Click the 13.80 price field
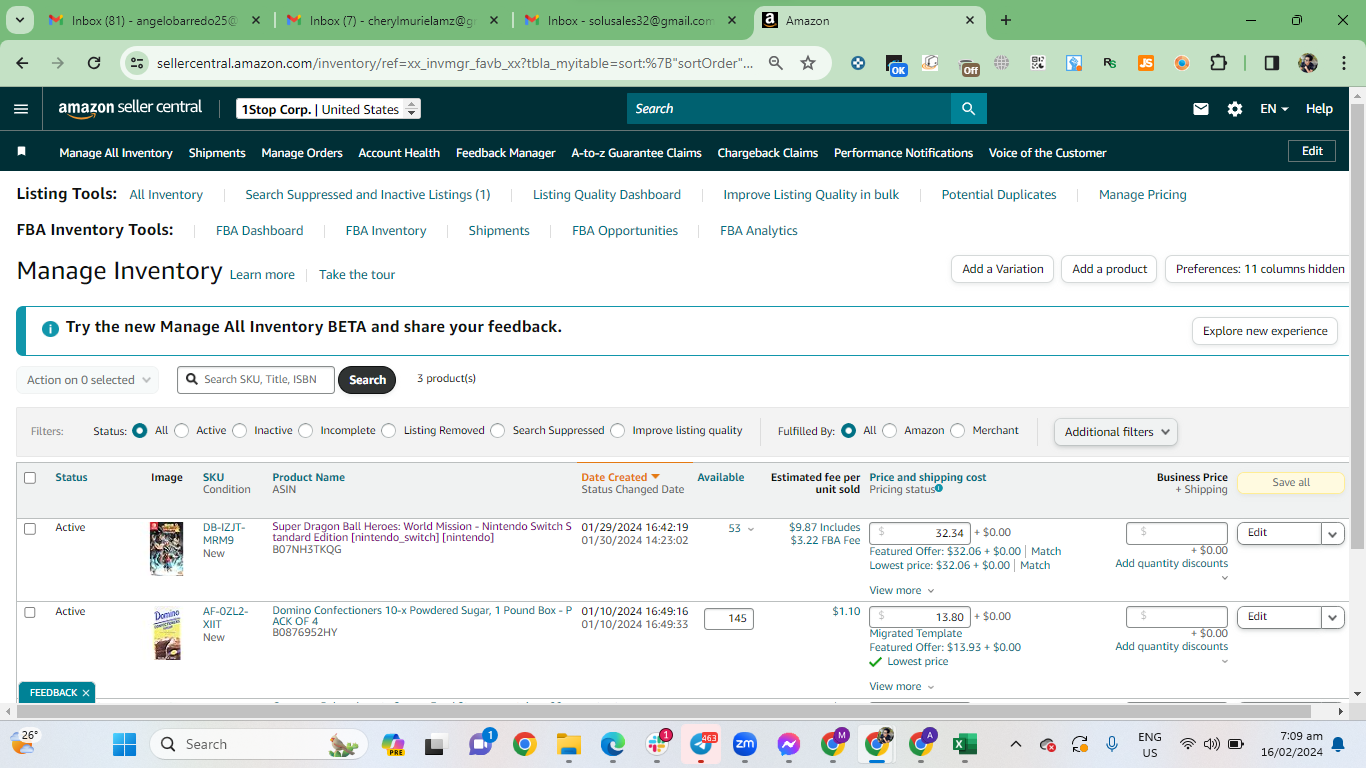1366x768 pixels. click(920, 617)
